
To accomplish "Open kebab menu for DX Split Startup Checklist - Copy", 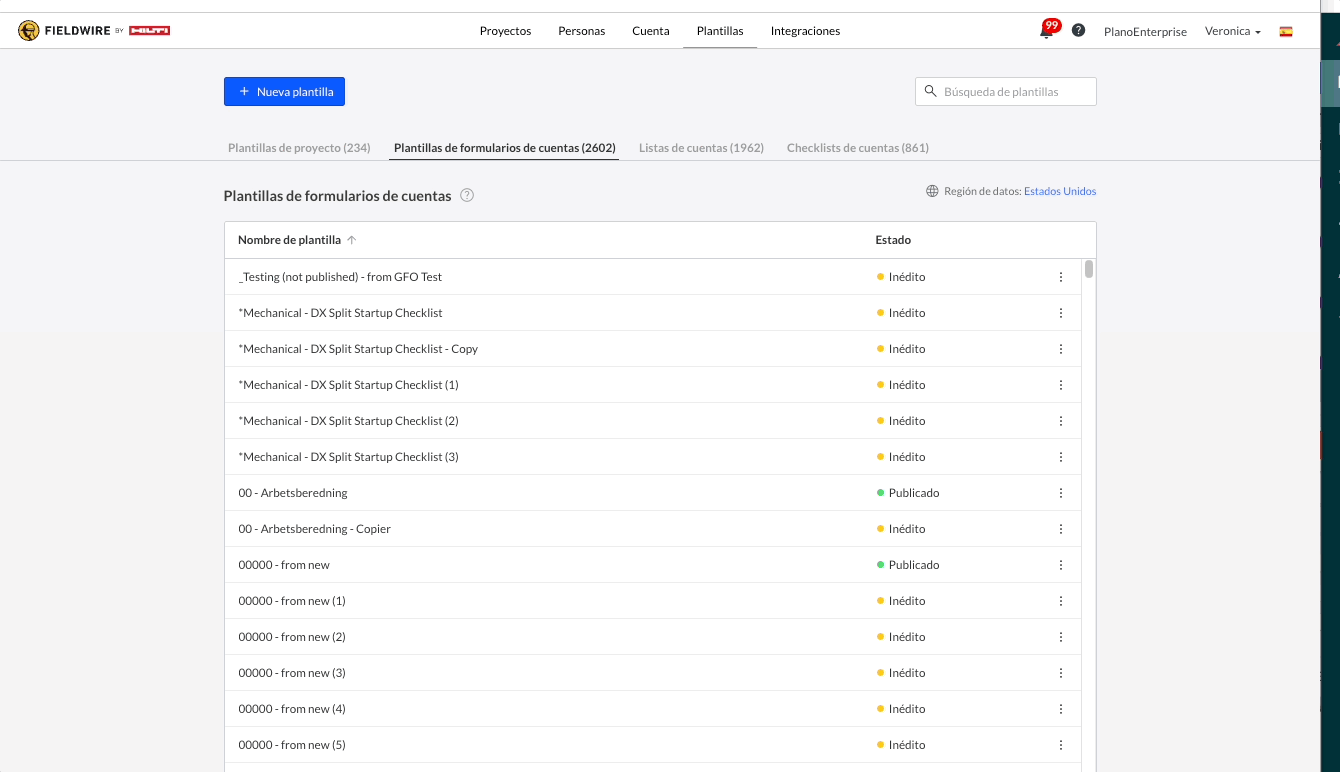I will (x=1061, y=349).
